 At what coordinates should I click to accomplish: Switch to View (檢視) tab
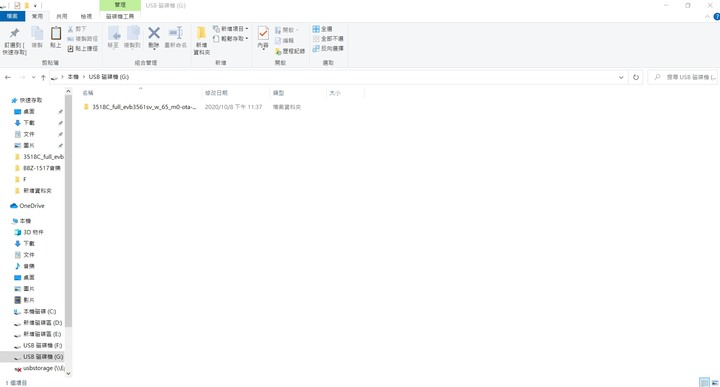point(86,17)
